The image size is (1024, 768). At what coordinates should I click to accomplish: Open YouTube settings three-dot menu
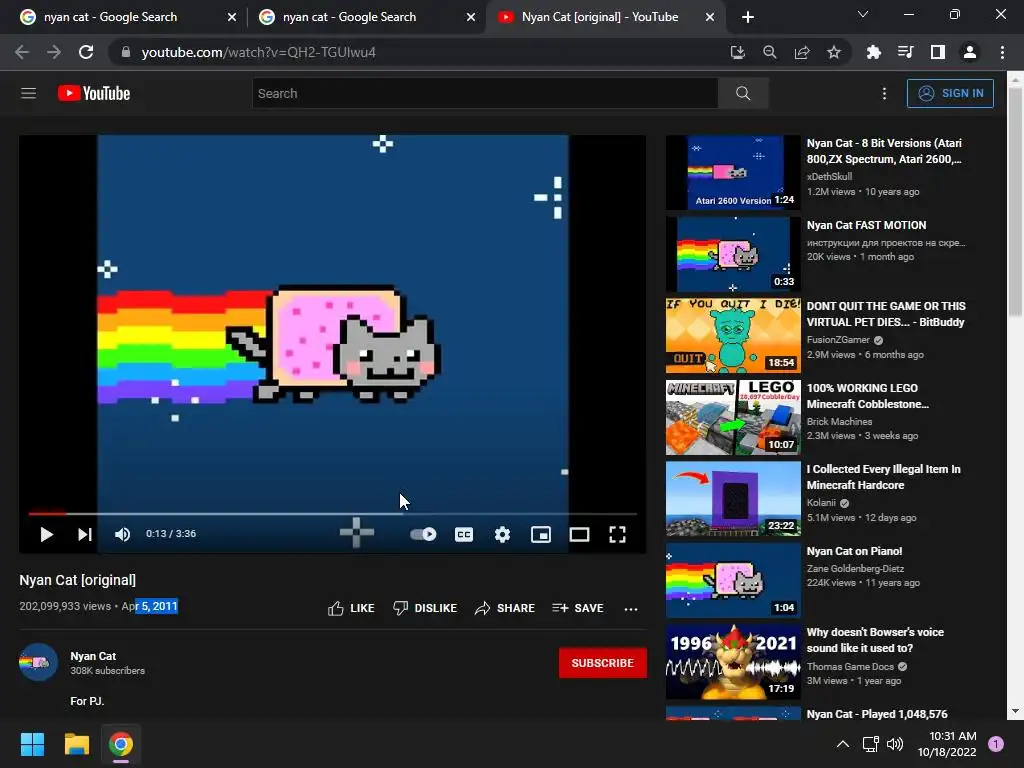[x=884, y=93]
